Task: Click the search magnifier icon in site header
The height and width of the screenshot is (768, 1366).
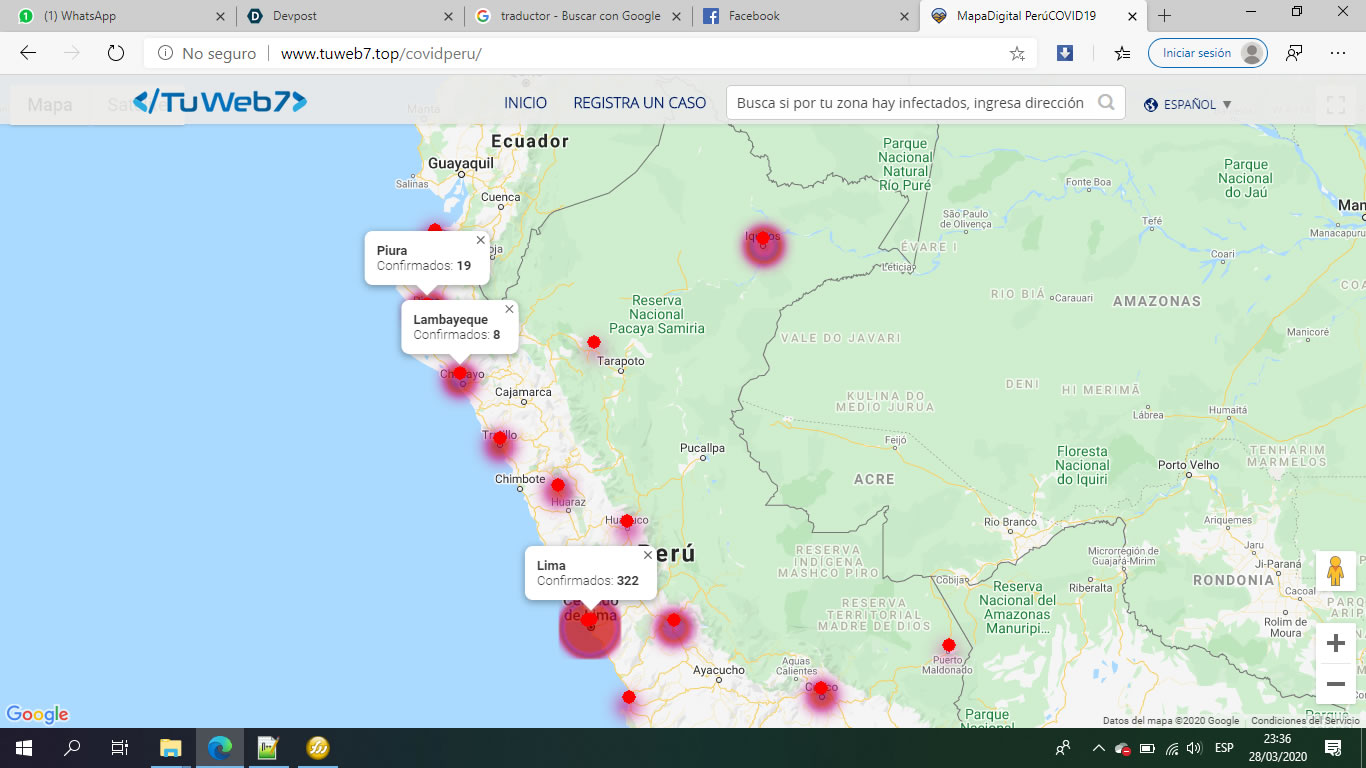Action: point(1106,102)
